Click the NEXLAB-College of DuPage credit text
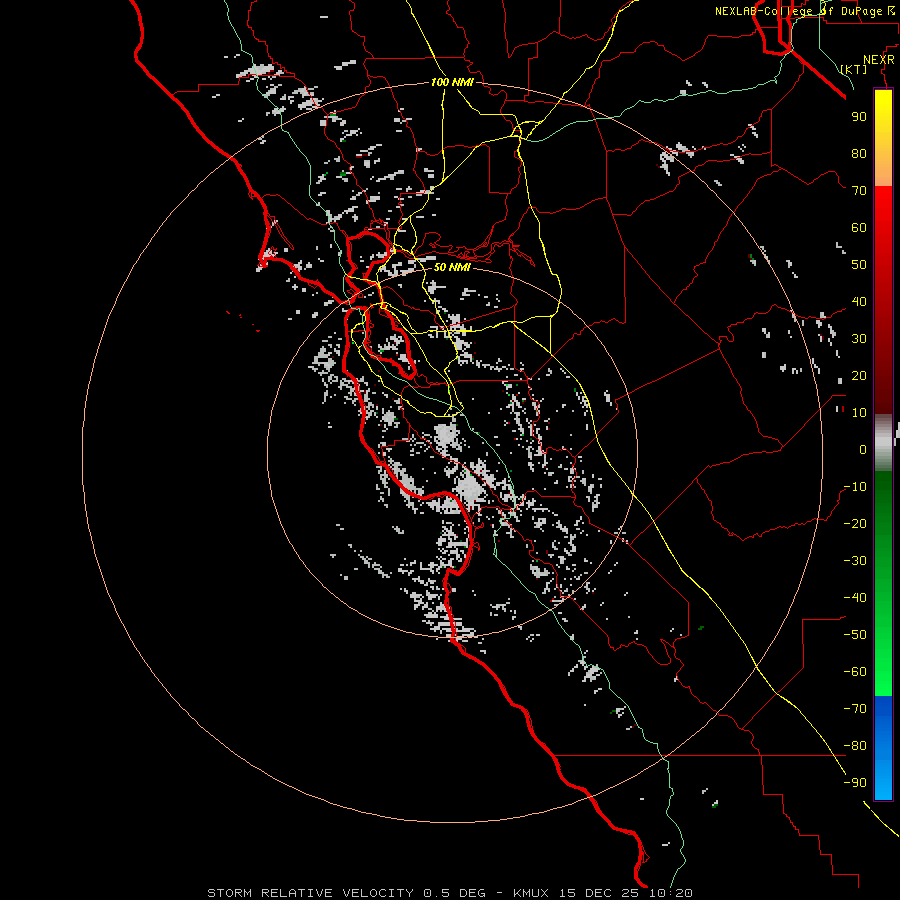 804,11
